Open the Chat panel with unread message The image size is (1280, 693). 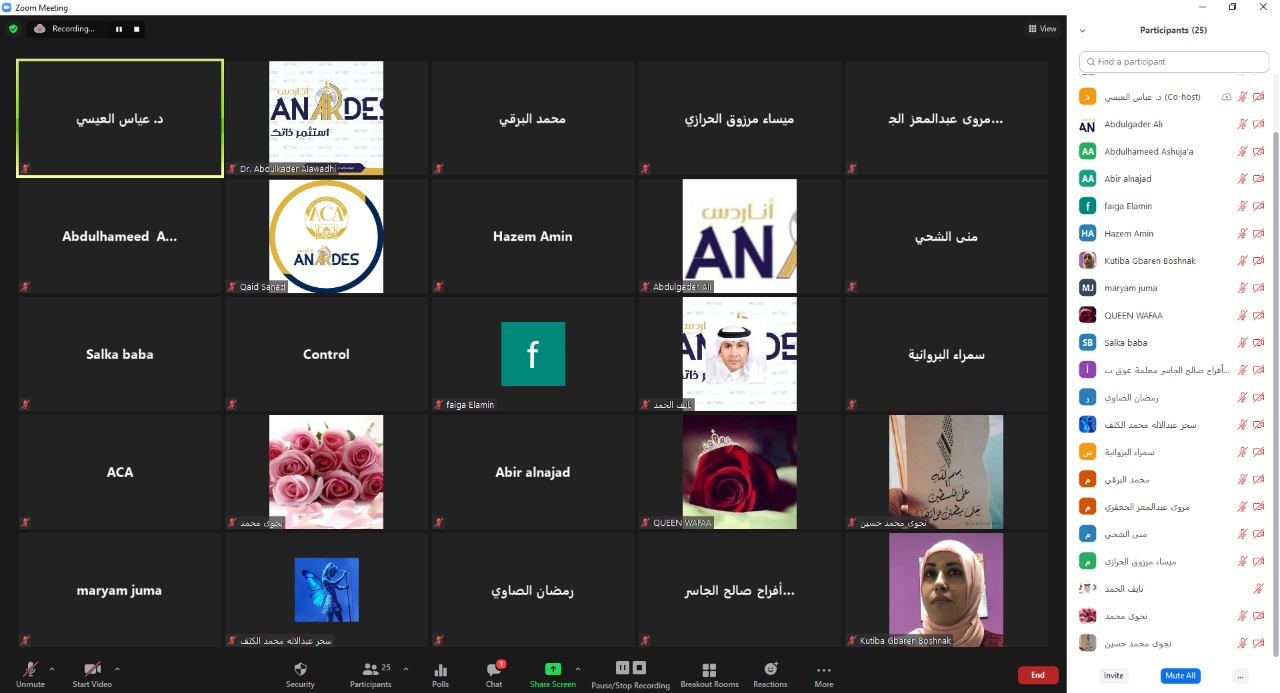494,674
